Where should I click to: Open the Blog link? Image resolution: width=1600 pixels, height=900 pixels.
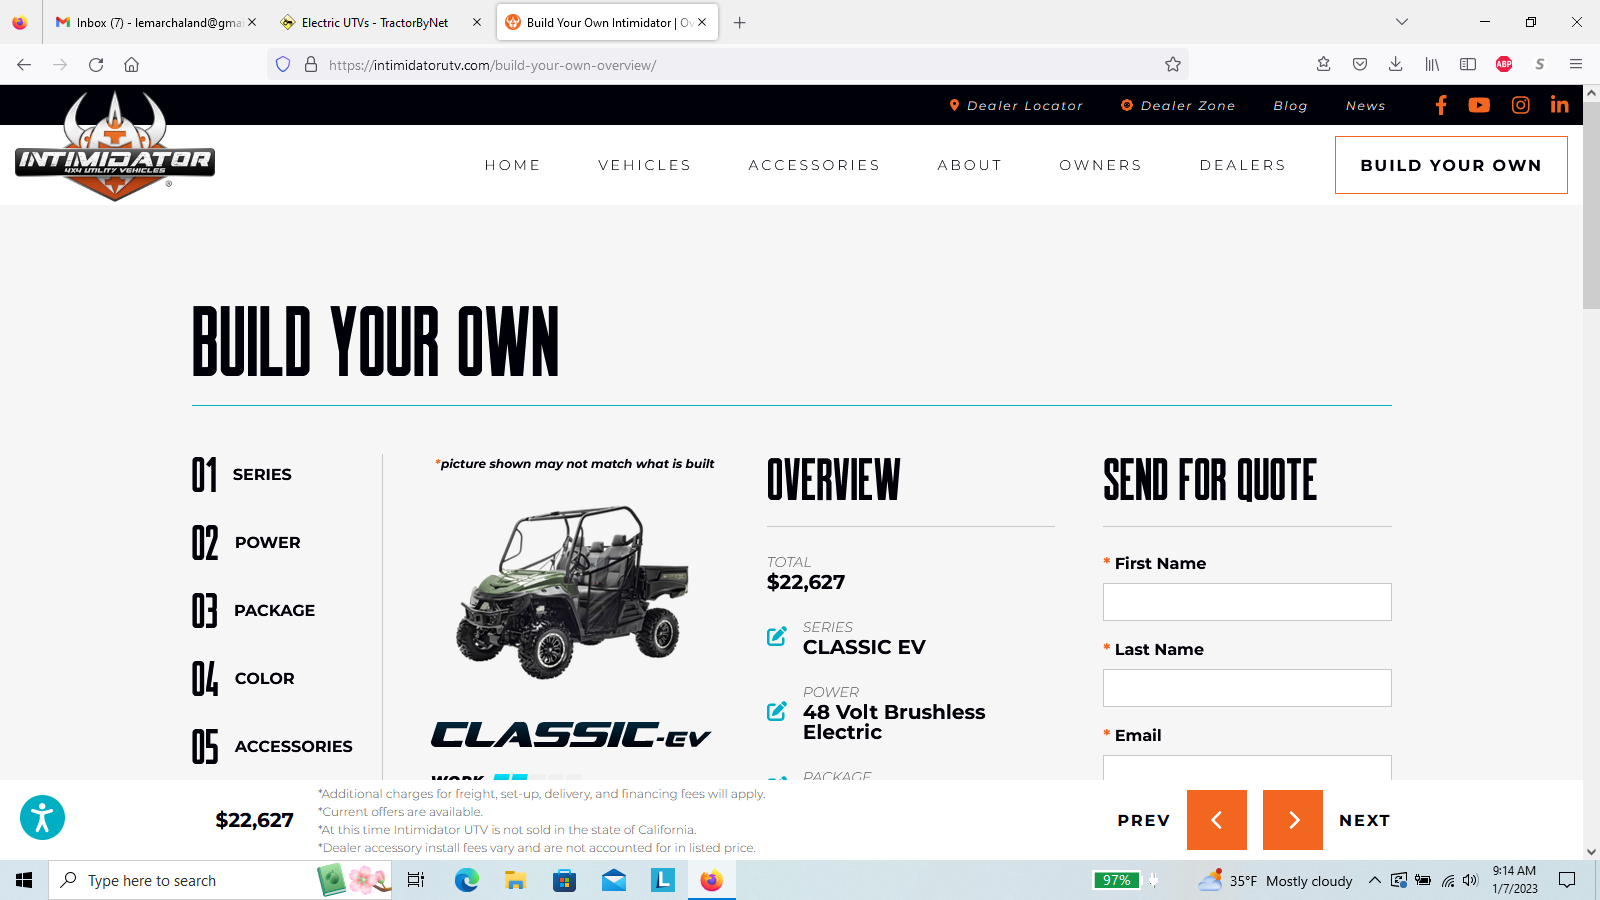point(1290,105)
